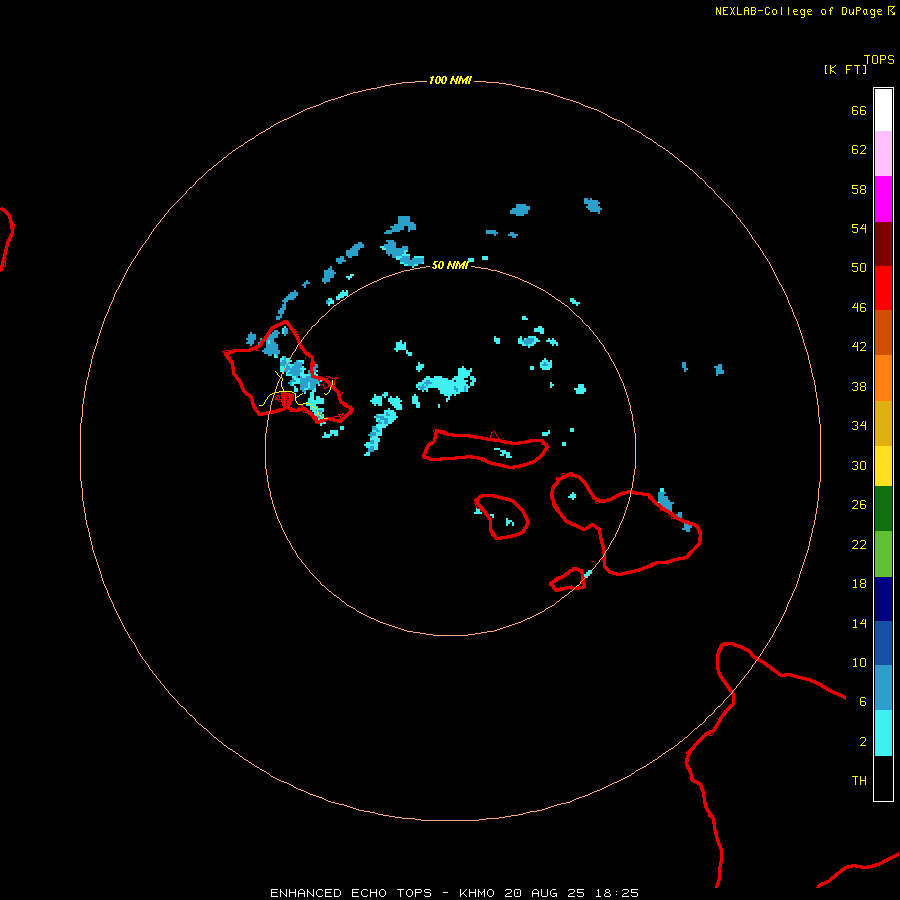The height and width of the screenshot is (900, 900).
Task: Select the '14' legend value
Action: coord(859,623)
